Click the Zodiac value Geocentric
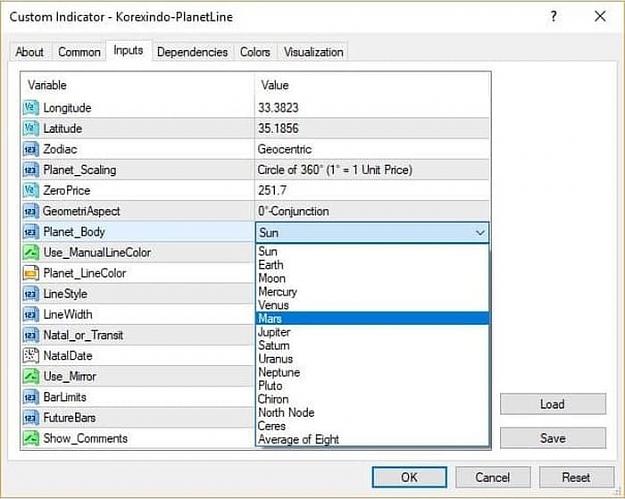Image resolution: width=625 pixels, height=499 pixels. click(372, 149)
